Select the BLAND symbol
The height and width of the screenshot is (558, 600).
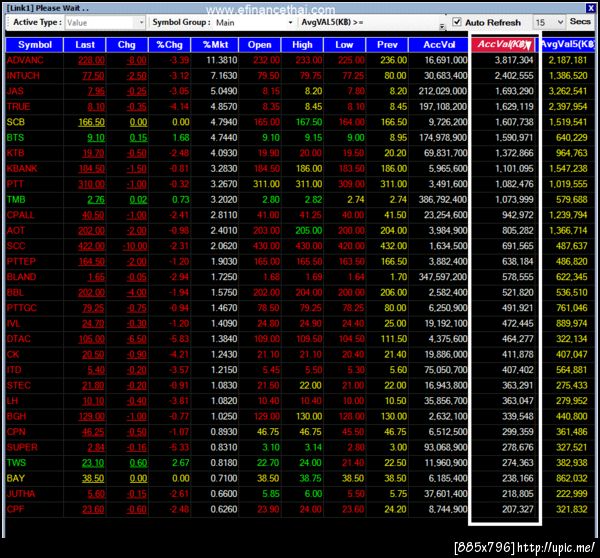[x=21, y=277]
